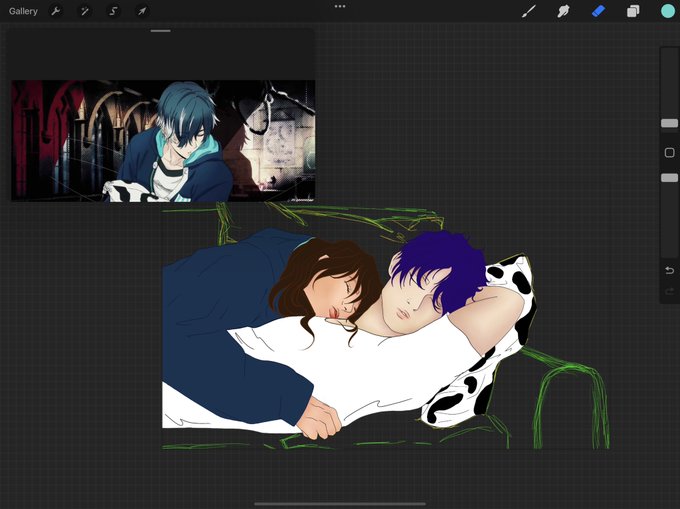Select the Brush tool
The image size is (680, 509).
click(529, 11)
